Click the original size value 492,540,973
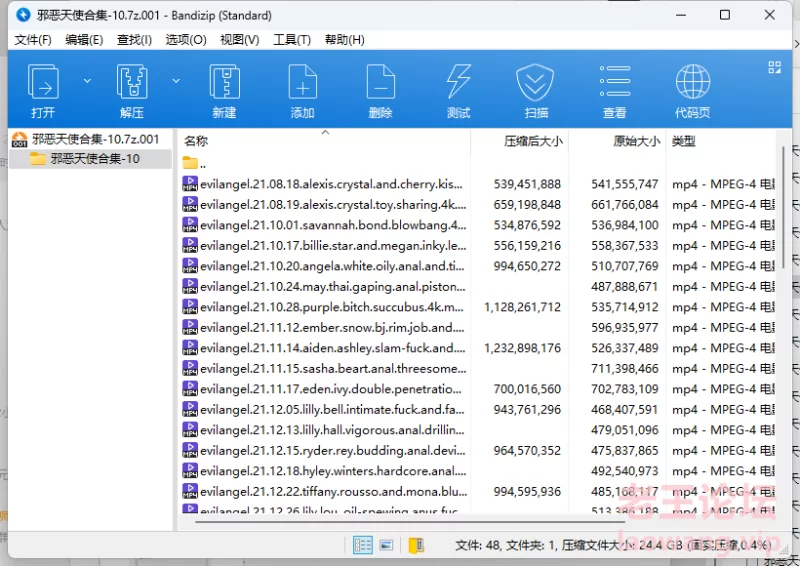 coord(625,471)
